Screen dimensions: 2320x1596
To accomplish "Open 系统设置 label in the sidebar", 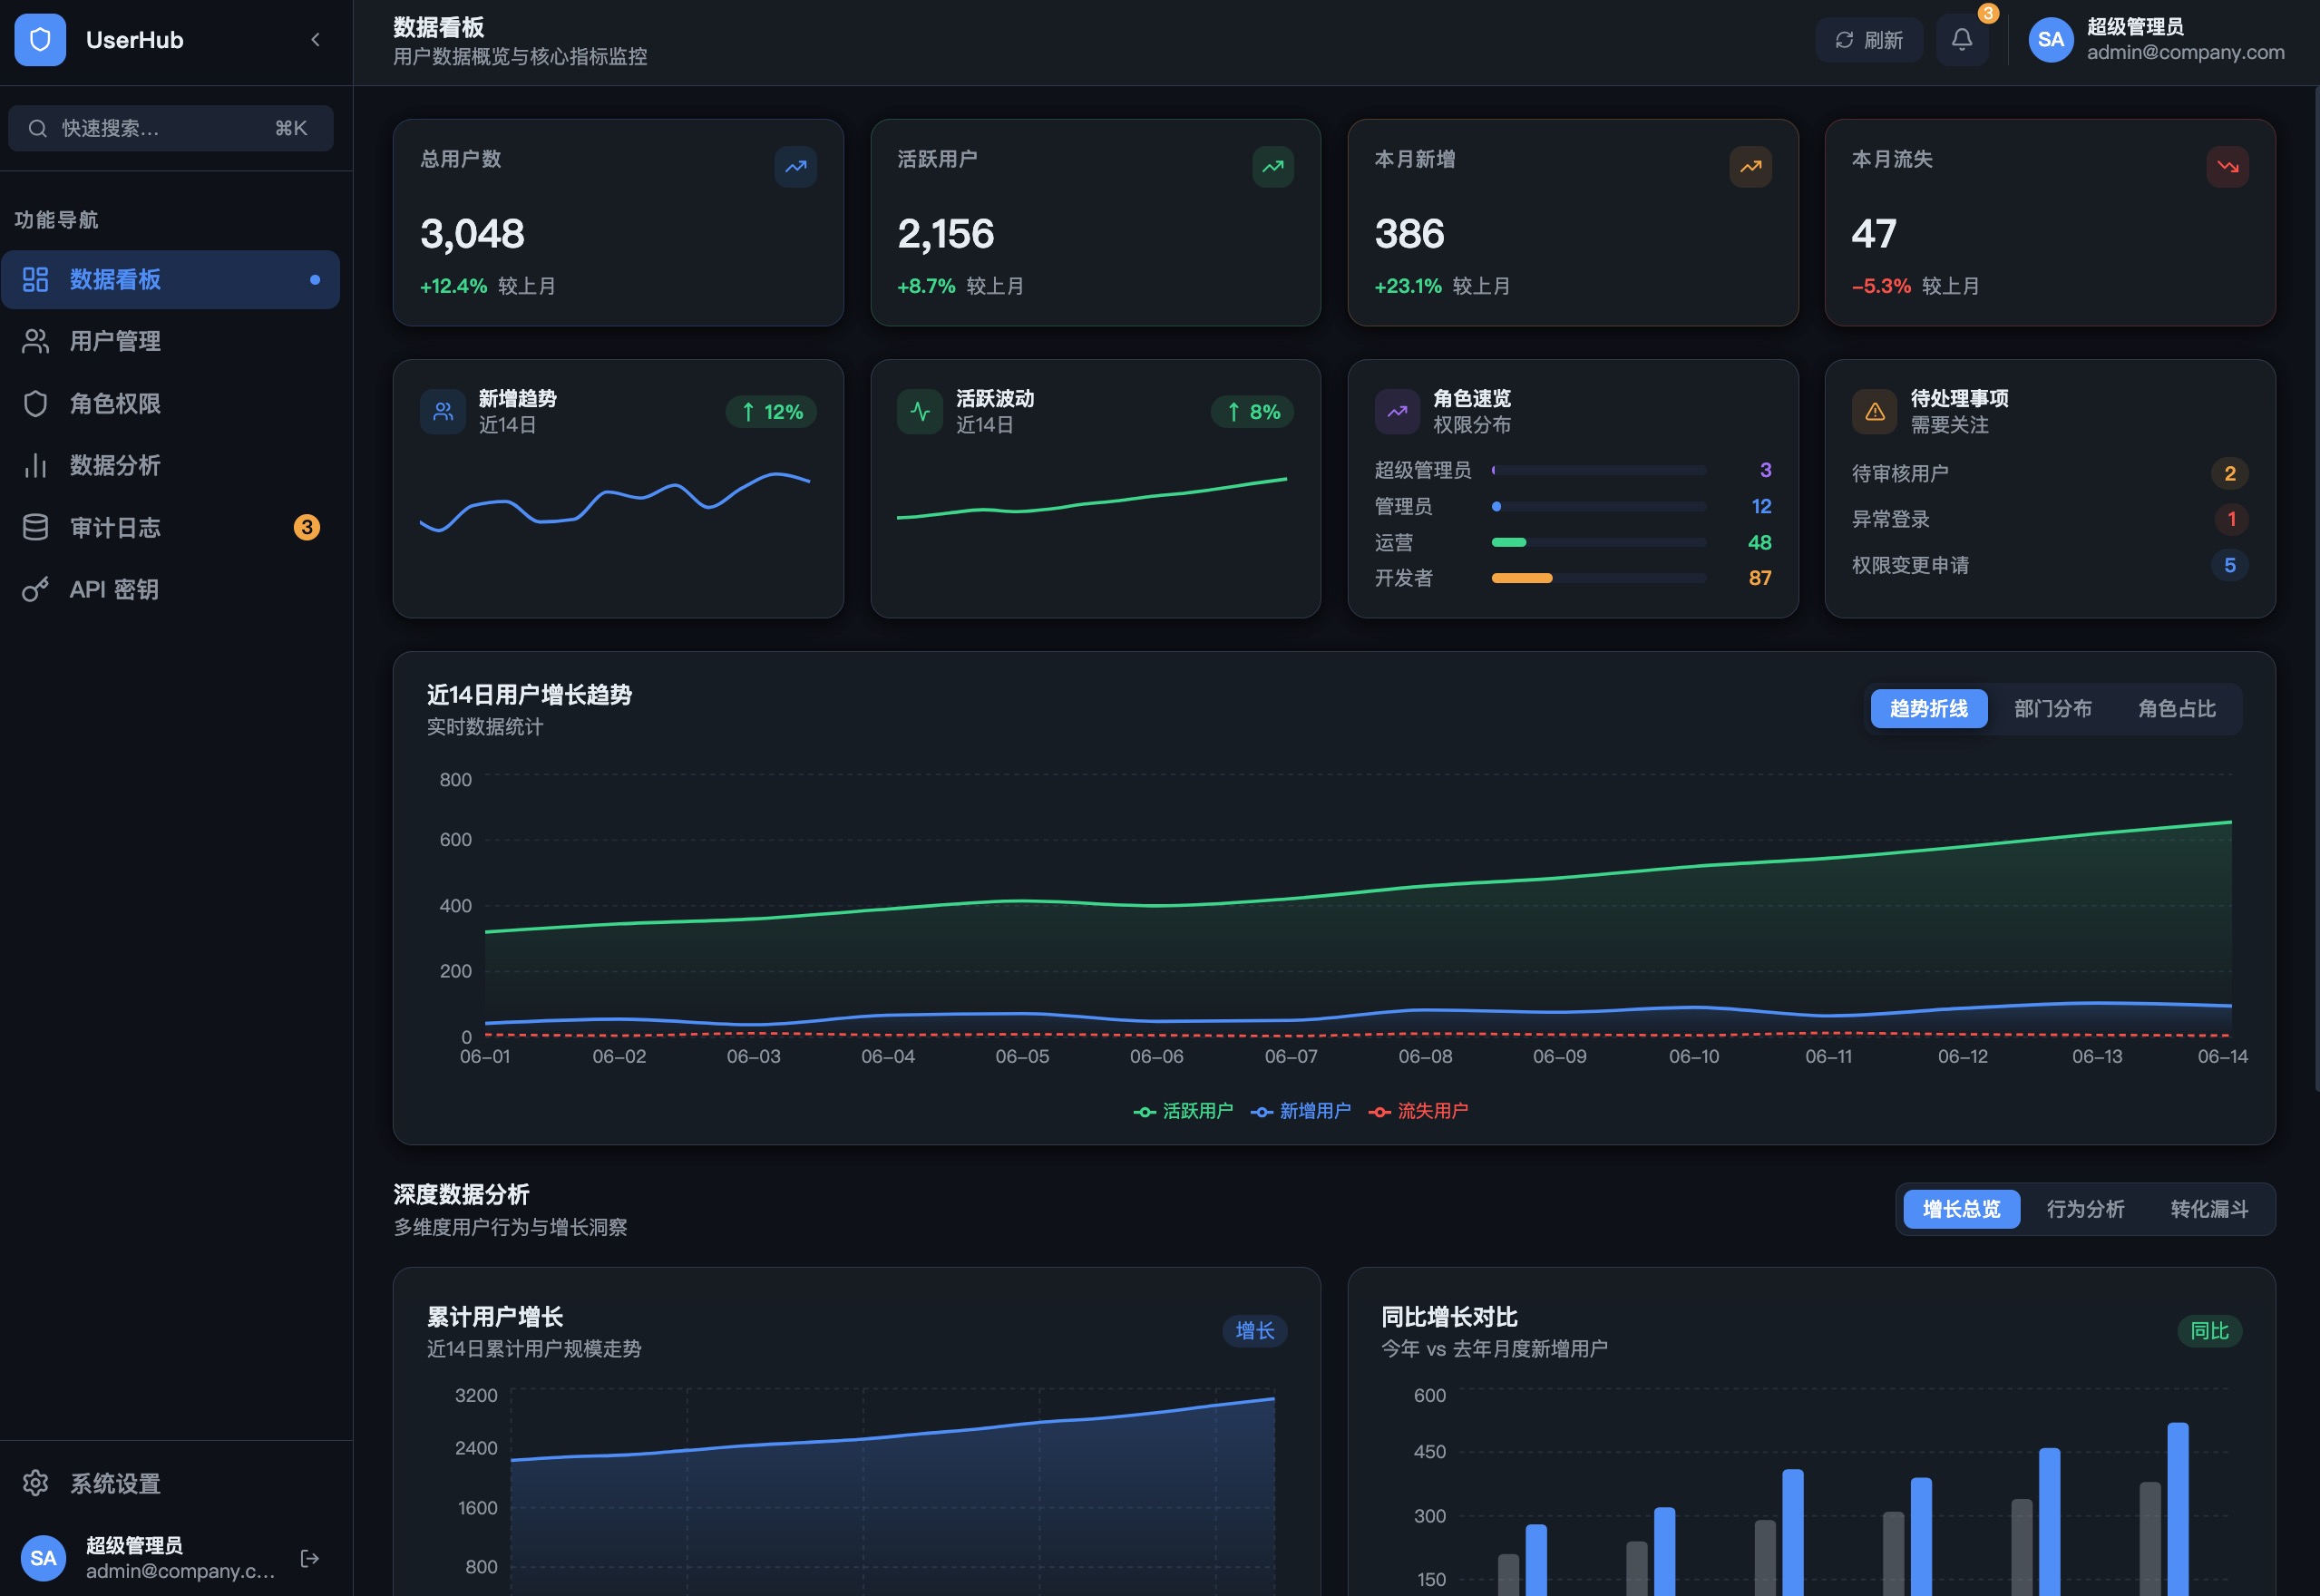I will click(115, 1483).
